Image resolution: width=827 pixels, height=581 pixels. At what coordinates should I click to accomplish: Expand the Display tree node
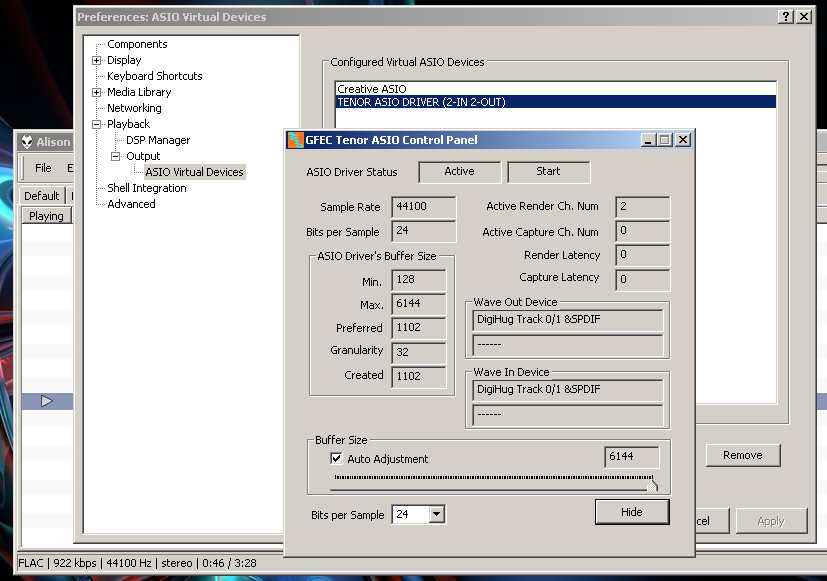(97, 61)
